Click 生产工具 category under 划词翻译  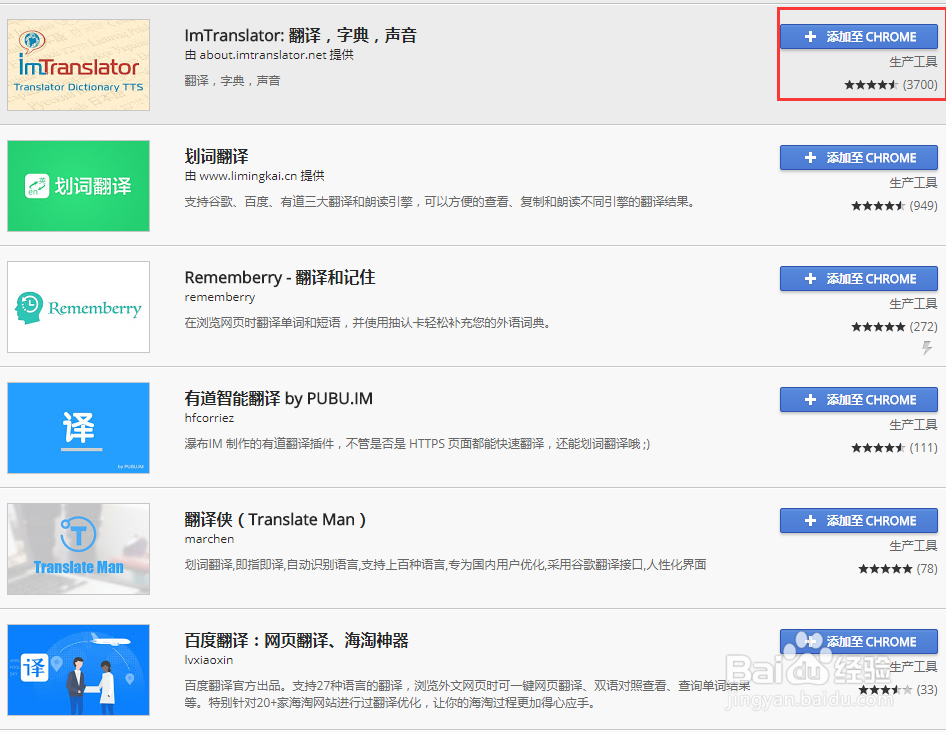point(913,183)
